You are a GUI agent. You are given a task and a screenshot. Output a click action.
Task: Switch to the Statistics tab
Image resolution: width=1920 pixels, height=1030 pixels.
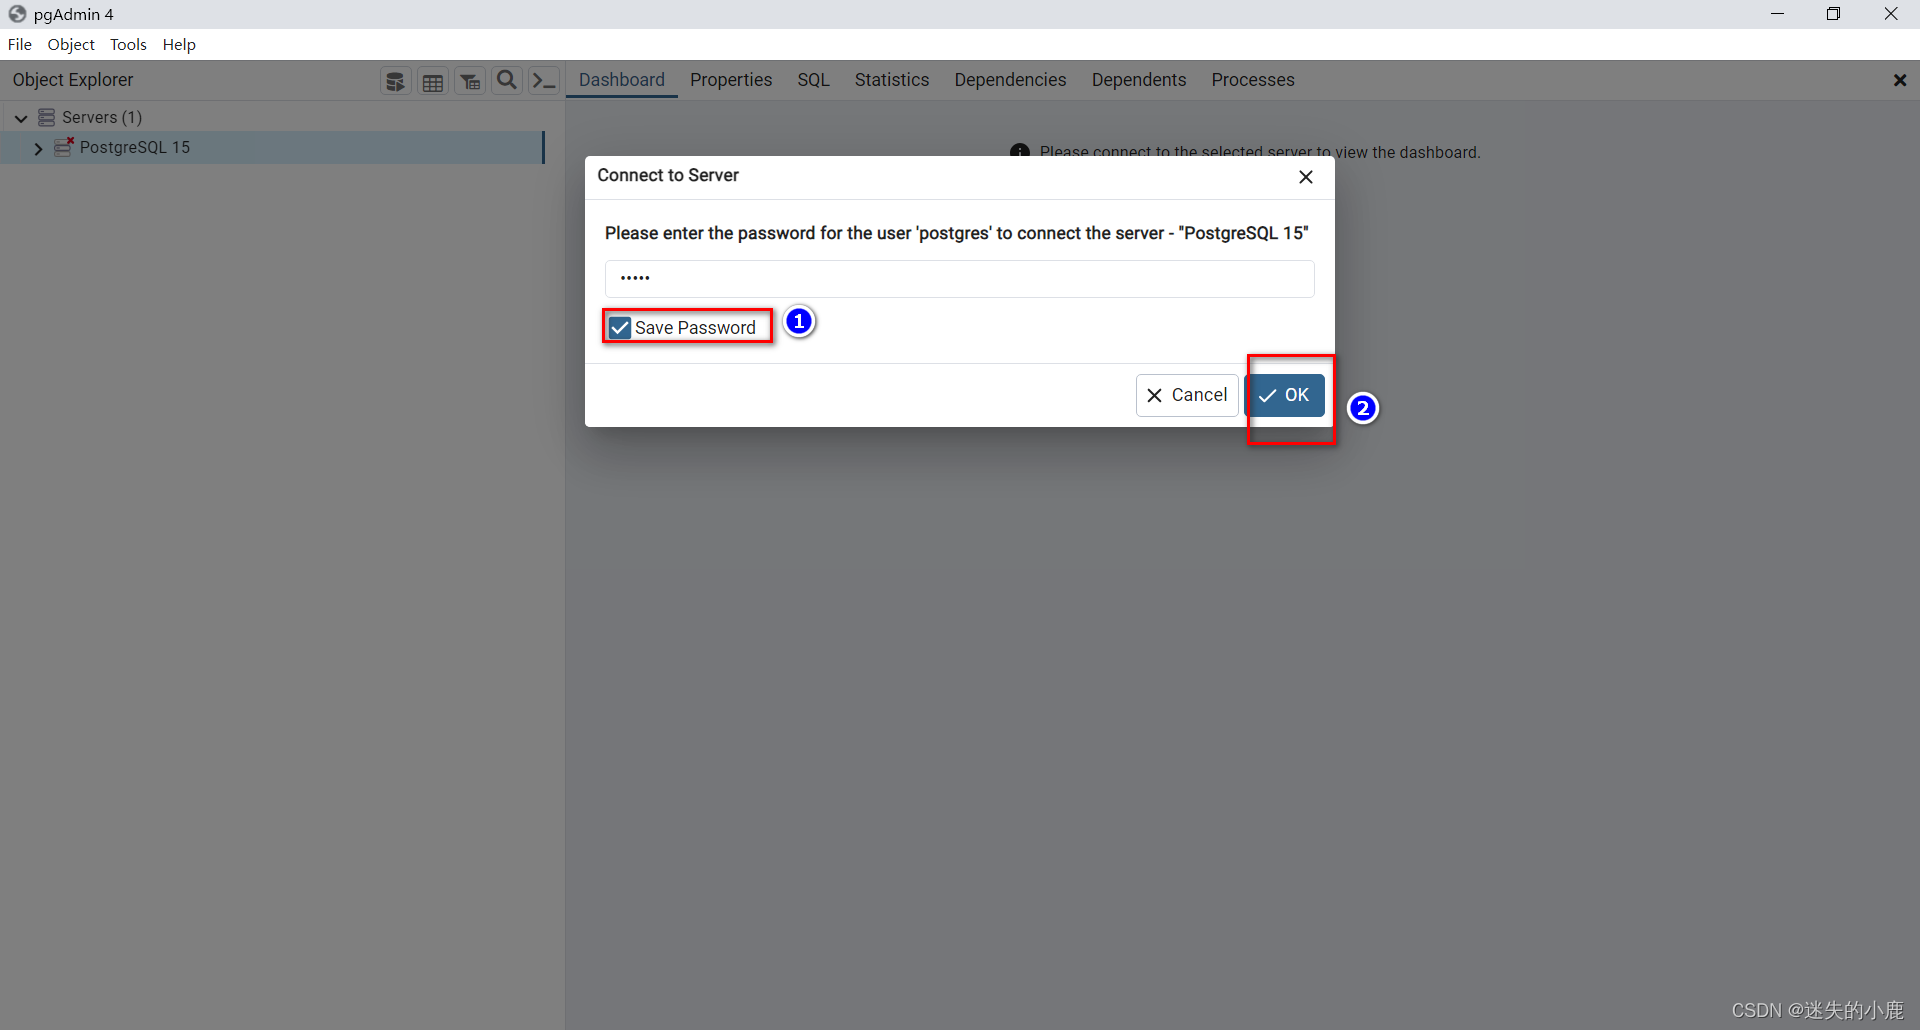pos(892,80)
